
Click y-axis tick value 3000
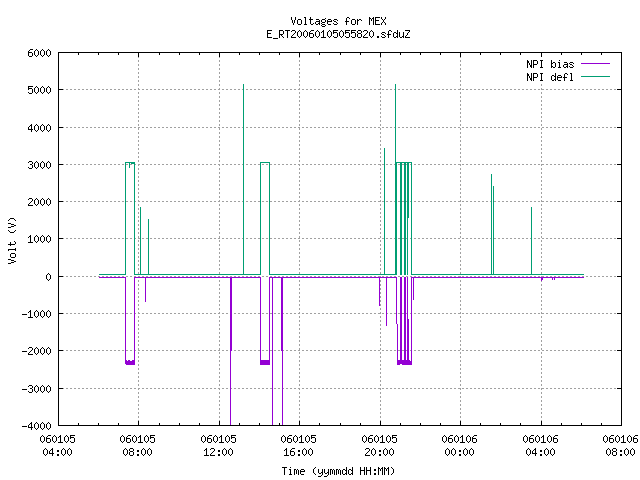[39, 165]
